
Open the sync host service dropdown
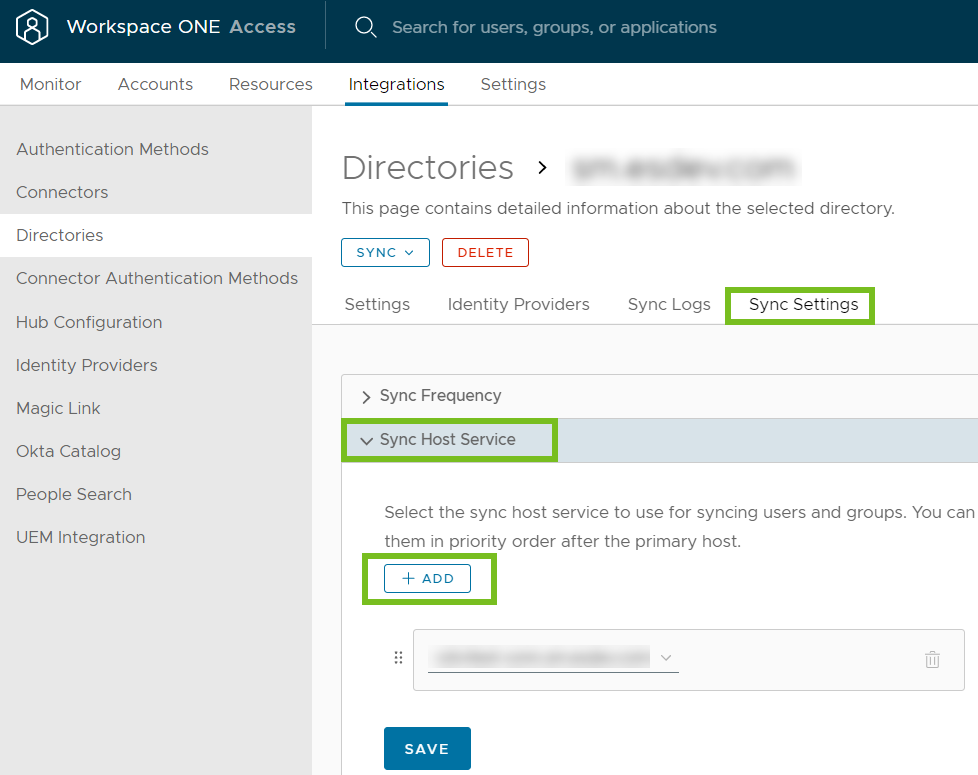click(x=553, y=658)
